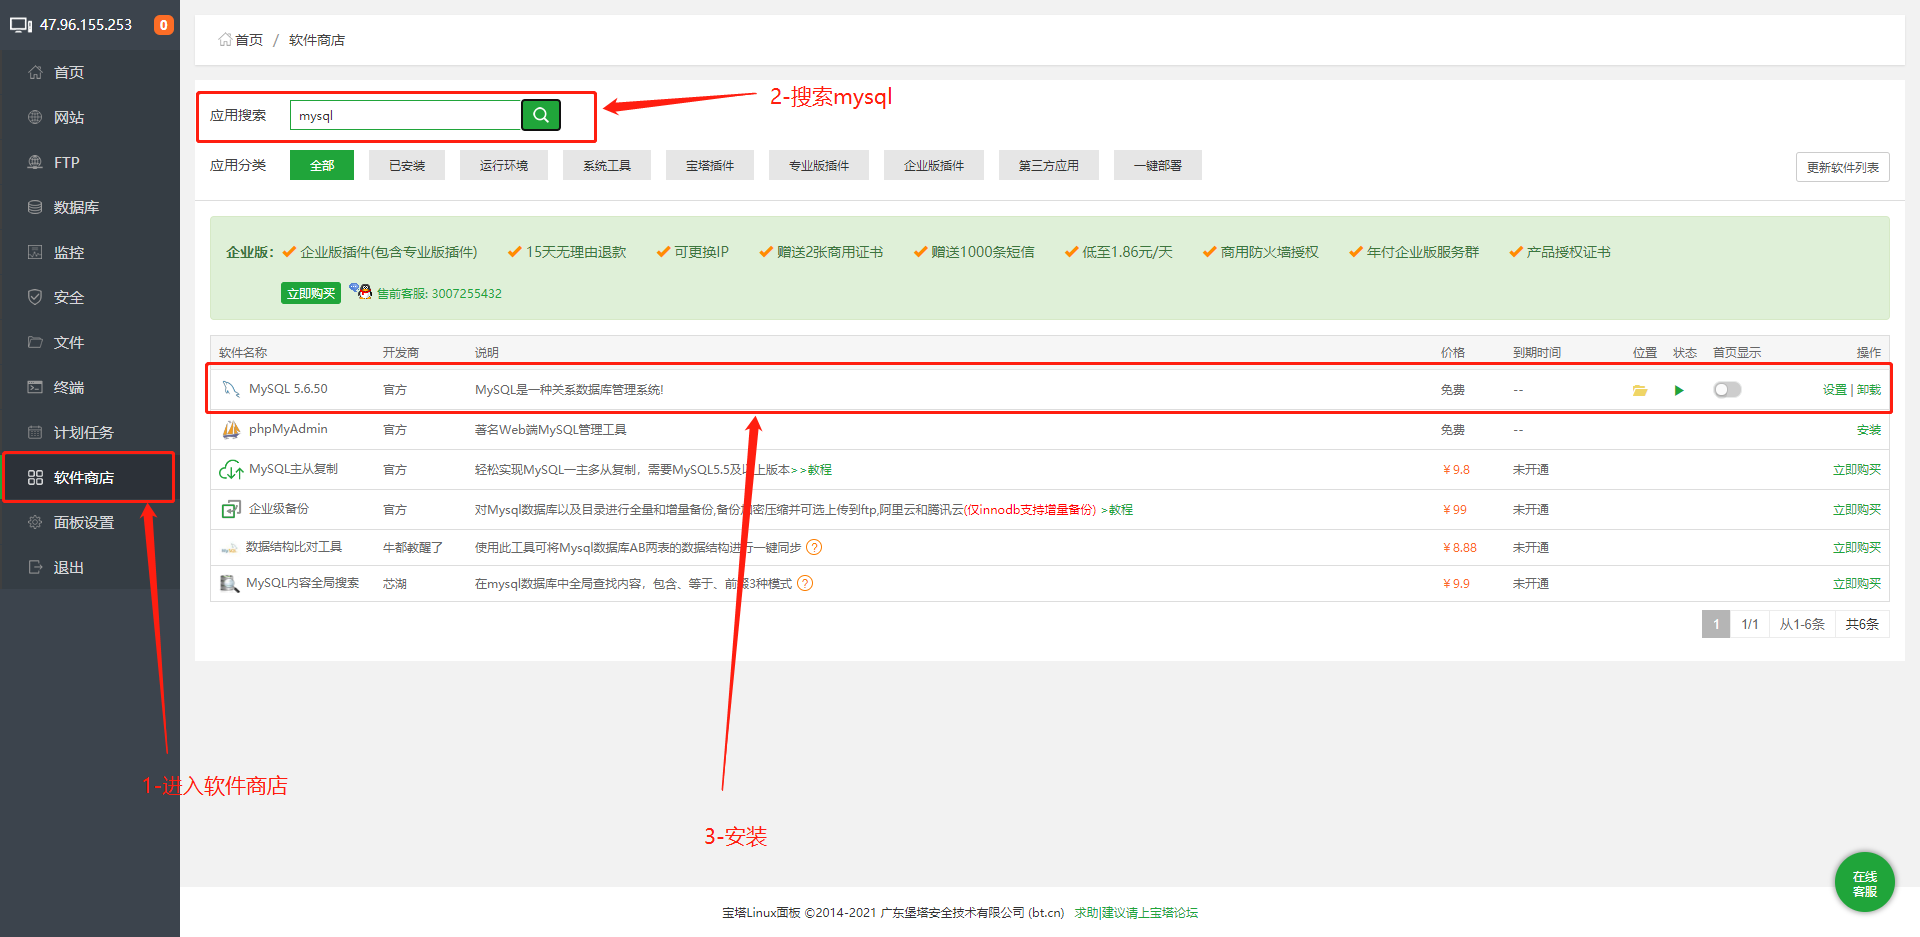Click the MySQL 5.6.50 dolphin icon
This screenshot has height=937, width=1920.
[231, 389]
